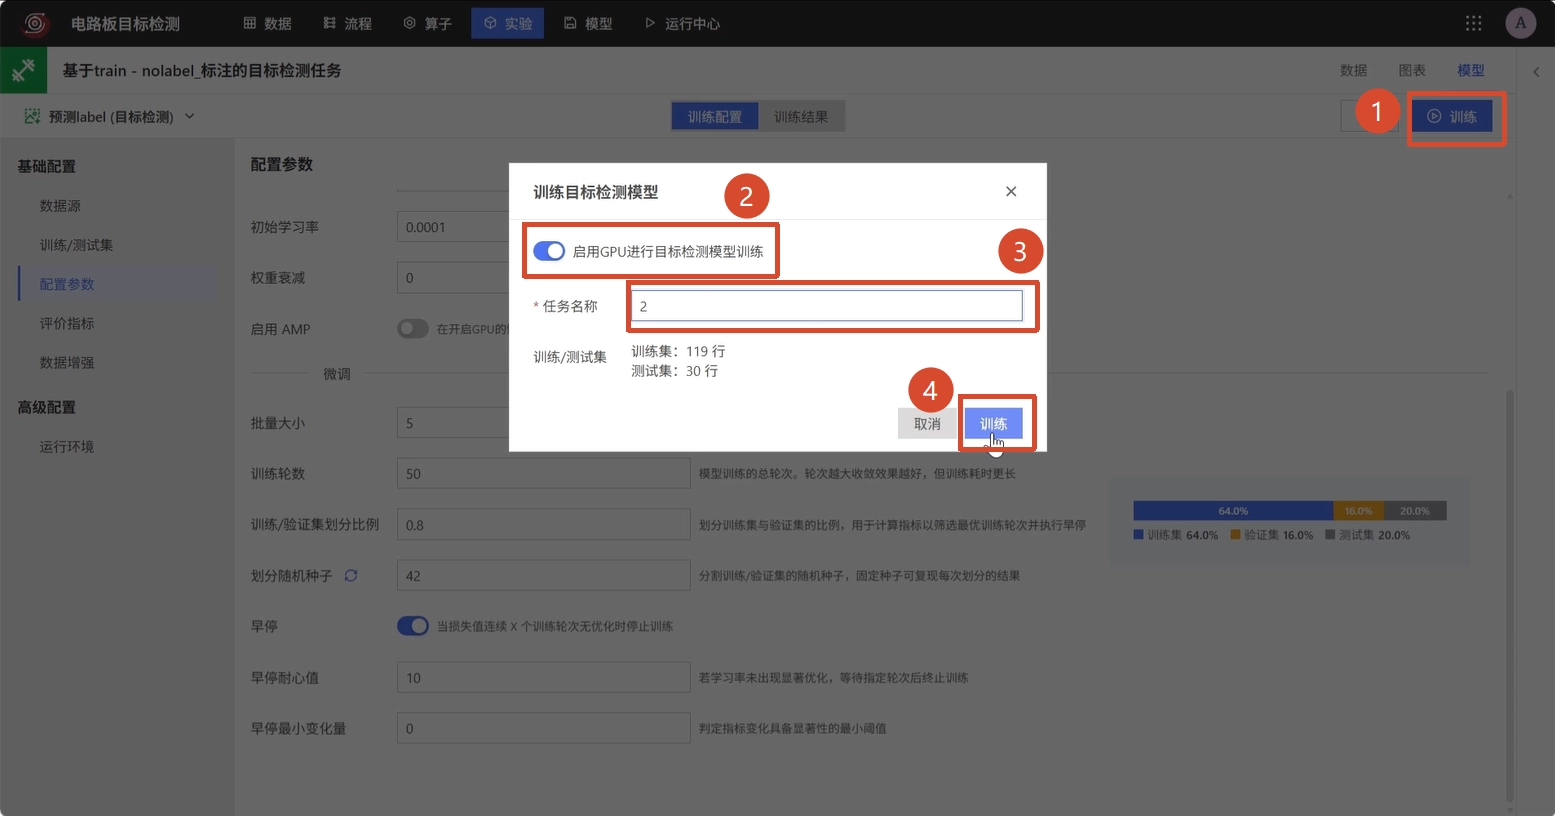The image size is (1555, 816).
Task: Close the training model dialog
Action: point(1011,191)
